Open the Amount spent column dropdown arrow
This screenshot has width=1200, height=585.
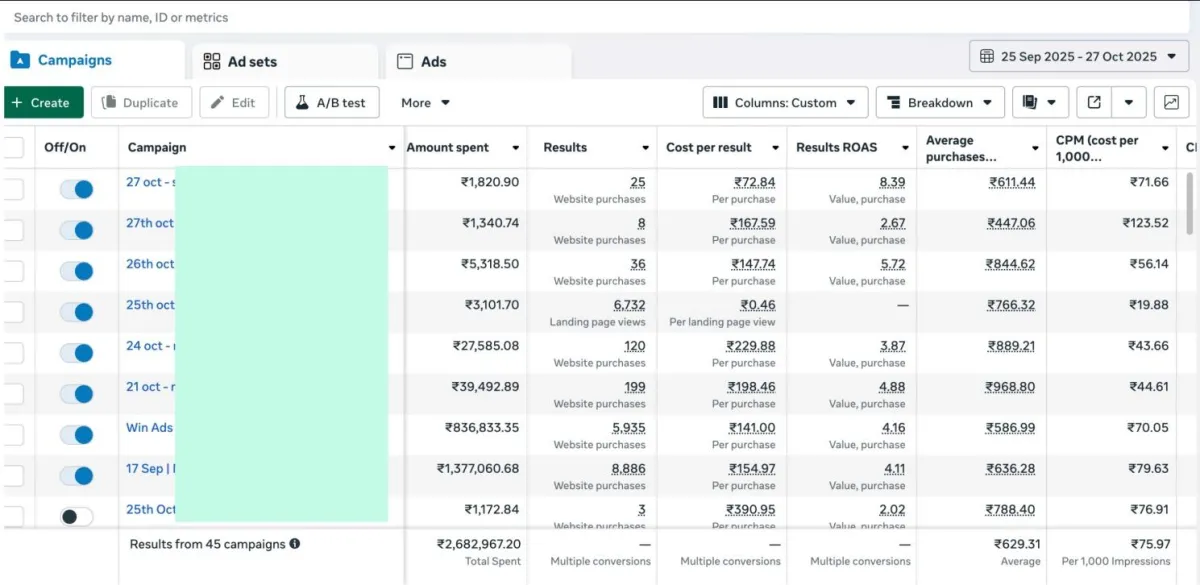(x=516, y=148)
